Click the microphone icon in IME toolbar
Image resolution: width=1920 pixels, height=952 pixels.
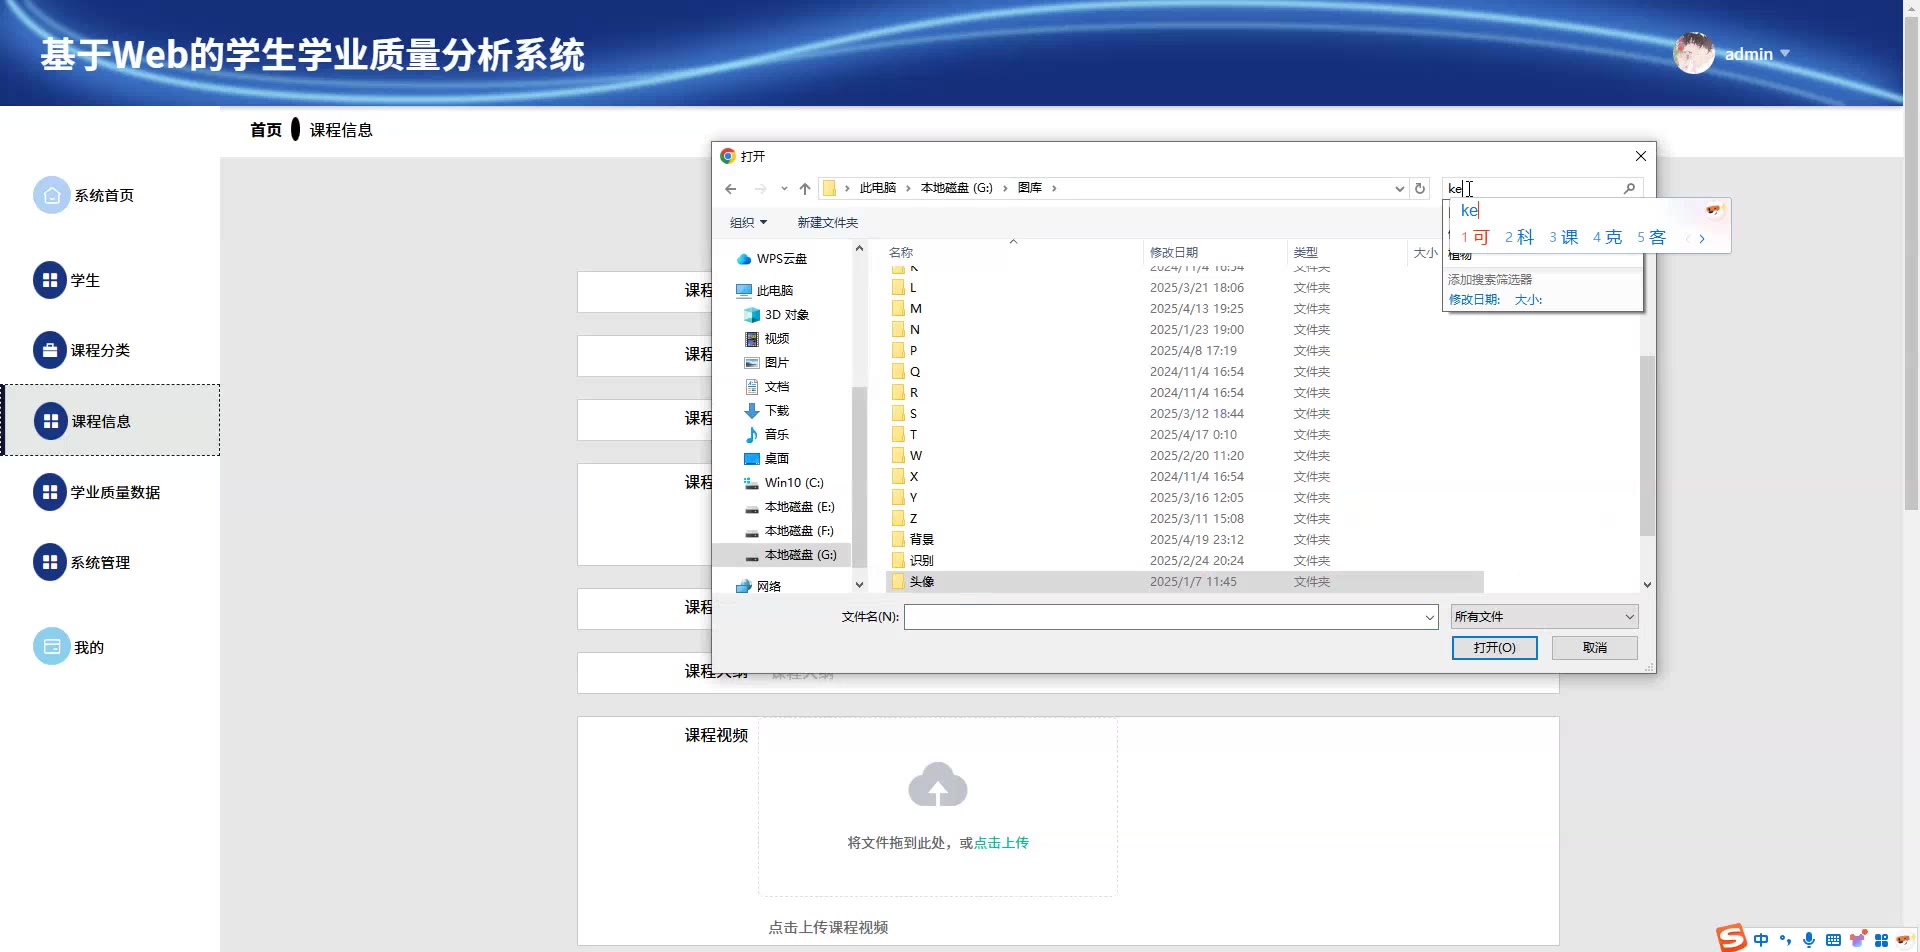pyautogui.click(x=1808, y=939)
